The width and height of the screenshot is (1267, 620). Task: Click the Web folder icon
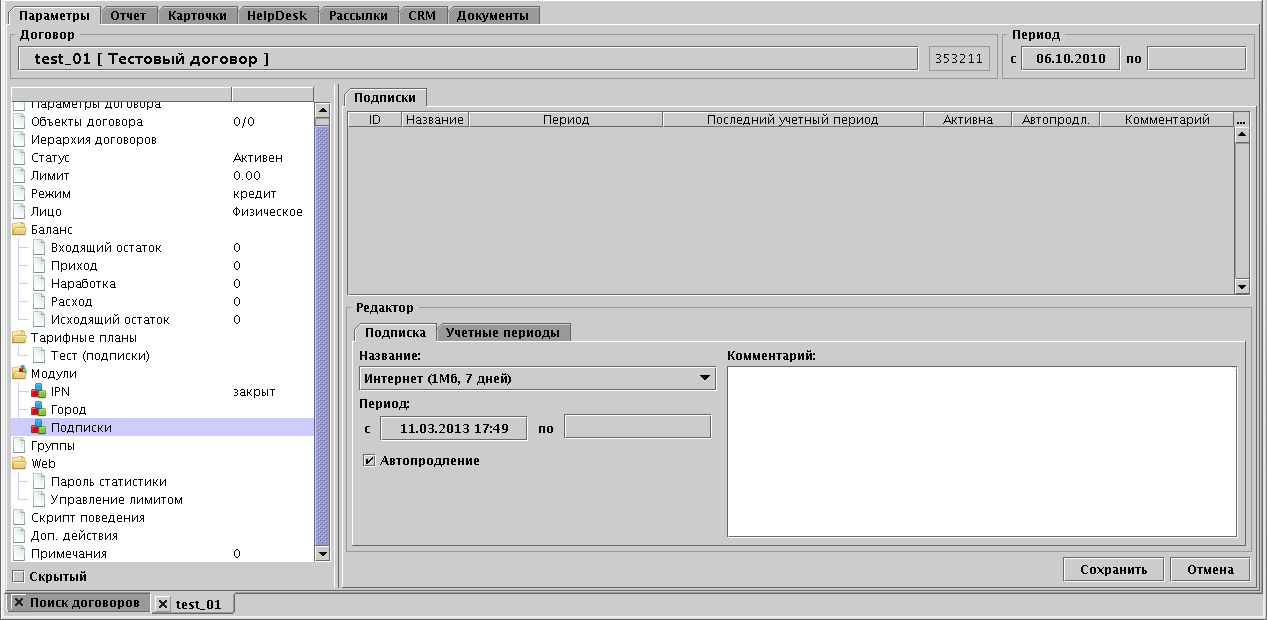pos(19,464)
